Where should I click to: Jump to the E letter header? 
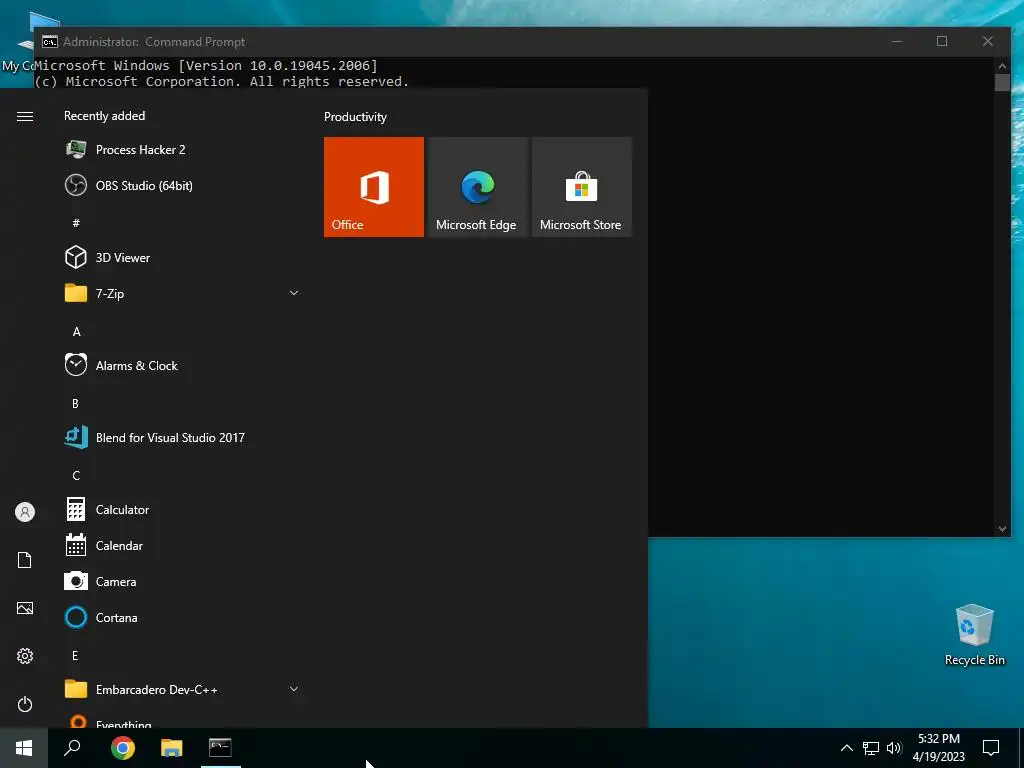[75, 655]
